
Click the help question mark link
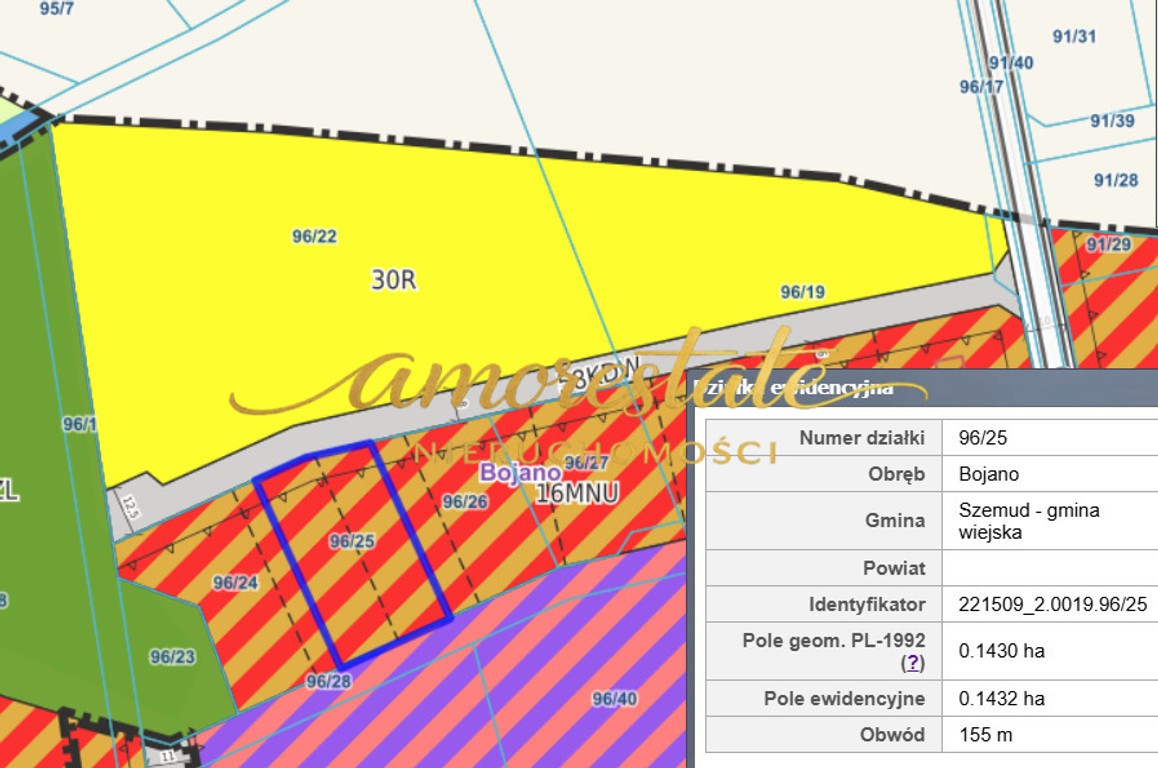point(912,662)
